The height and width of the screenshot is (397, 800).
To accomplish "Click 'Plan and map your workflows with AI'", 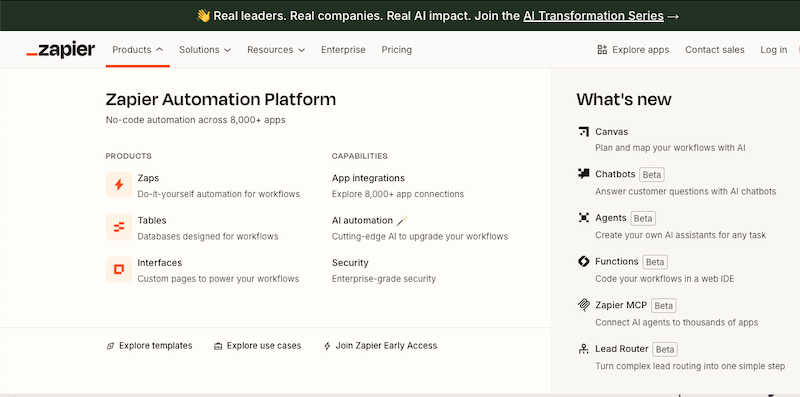I will [670, 147].
